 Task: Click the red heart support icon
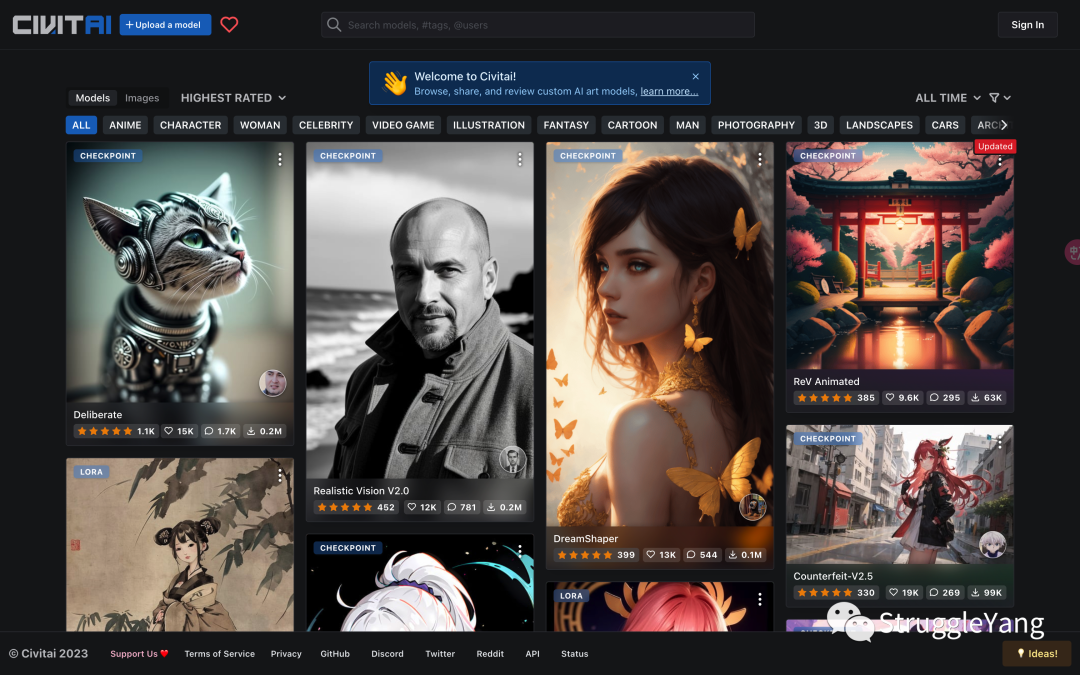[229, 25]
